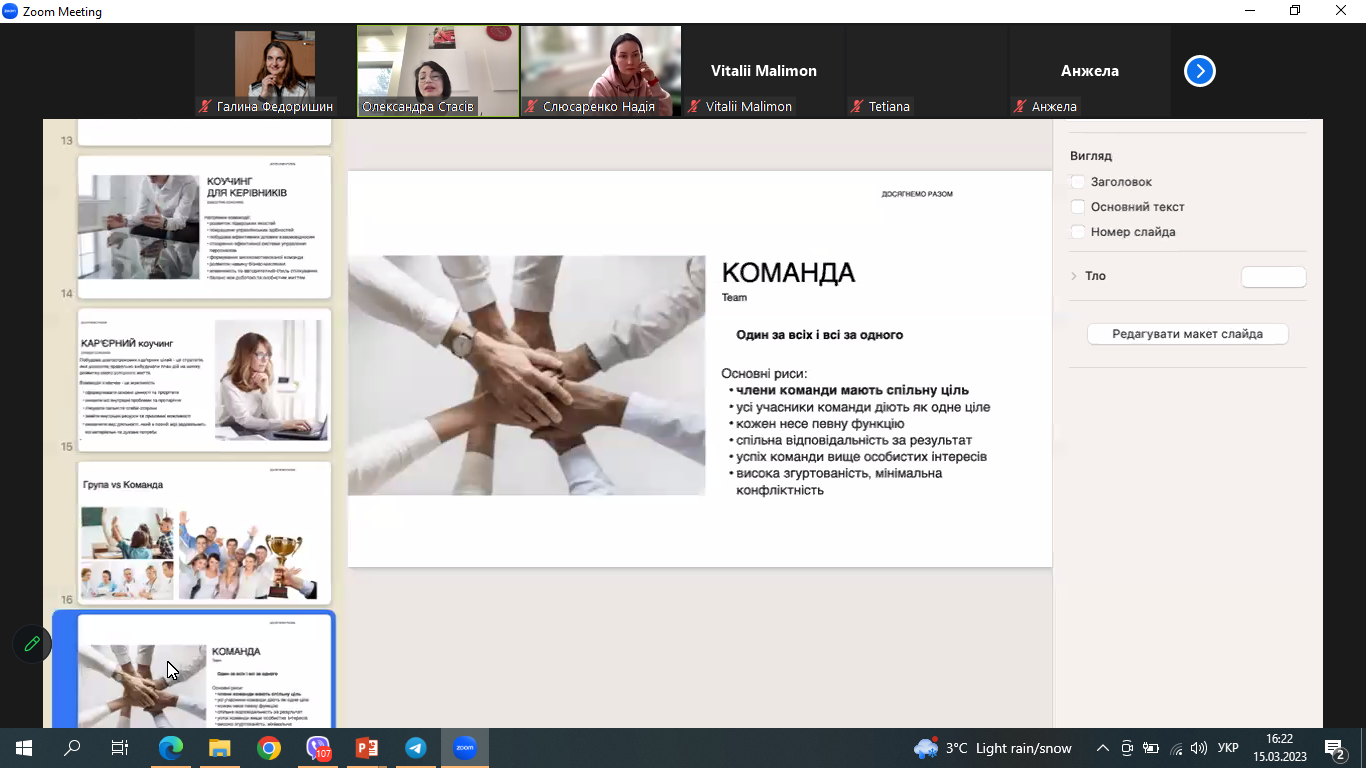Select Олександра Стасів's video tile

tap(438, 71)
